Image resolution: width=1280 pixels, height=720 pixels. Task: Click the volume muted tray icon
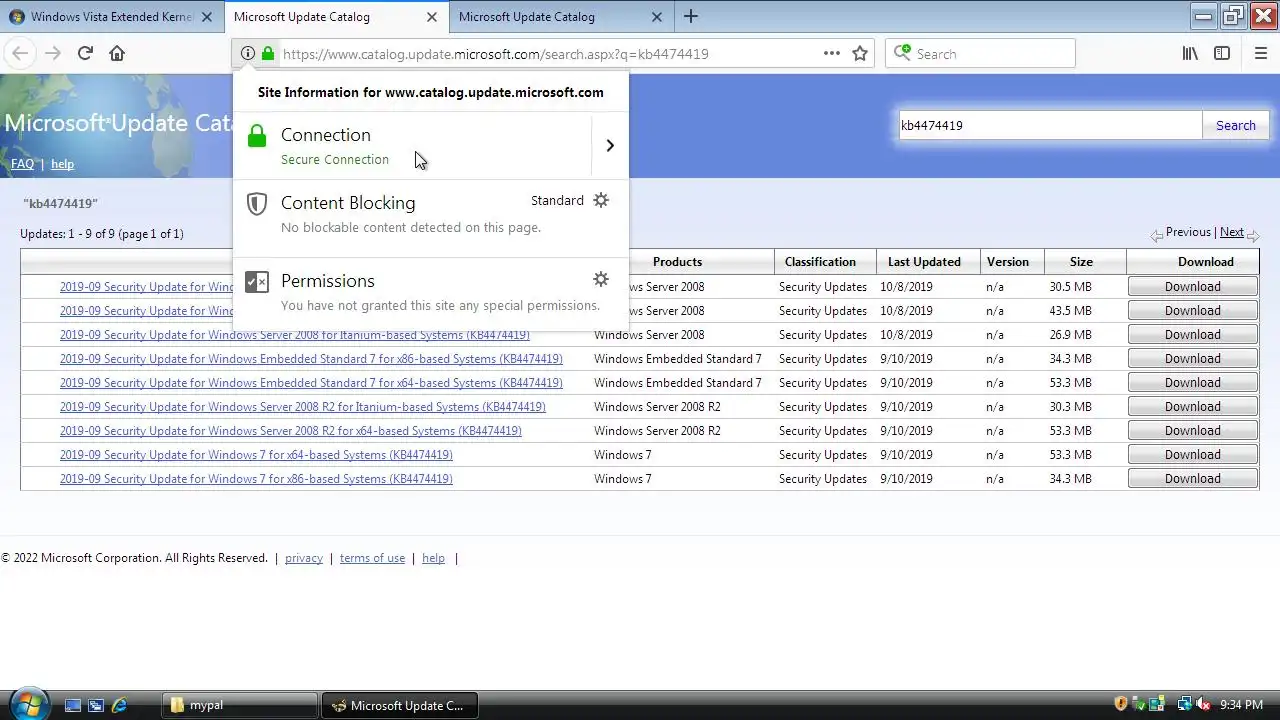pyautogui.click(x=1204, y=705)
